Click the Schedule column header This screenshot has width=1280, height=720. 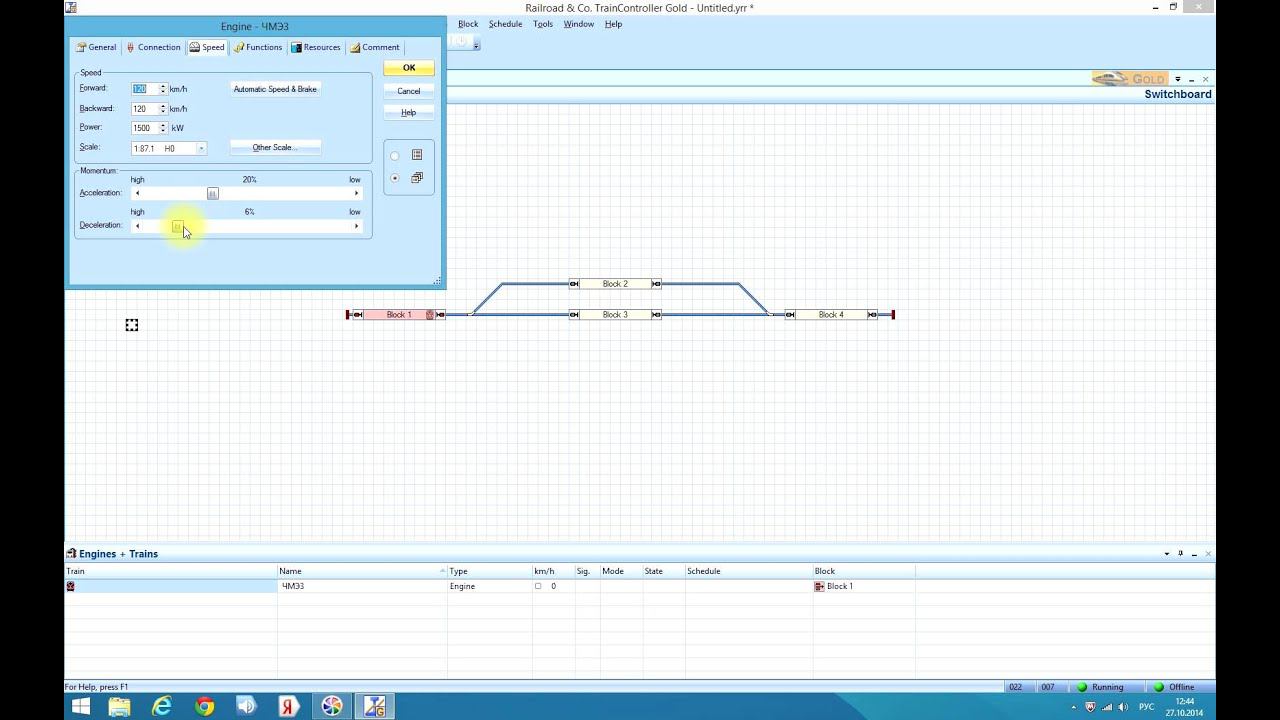click(x=748, y=571)
